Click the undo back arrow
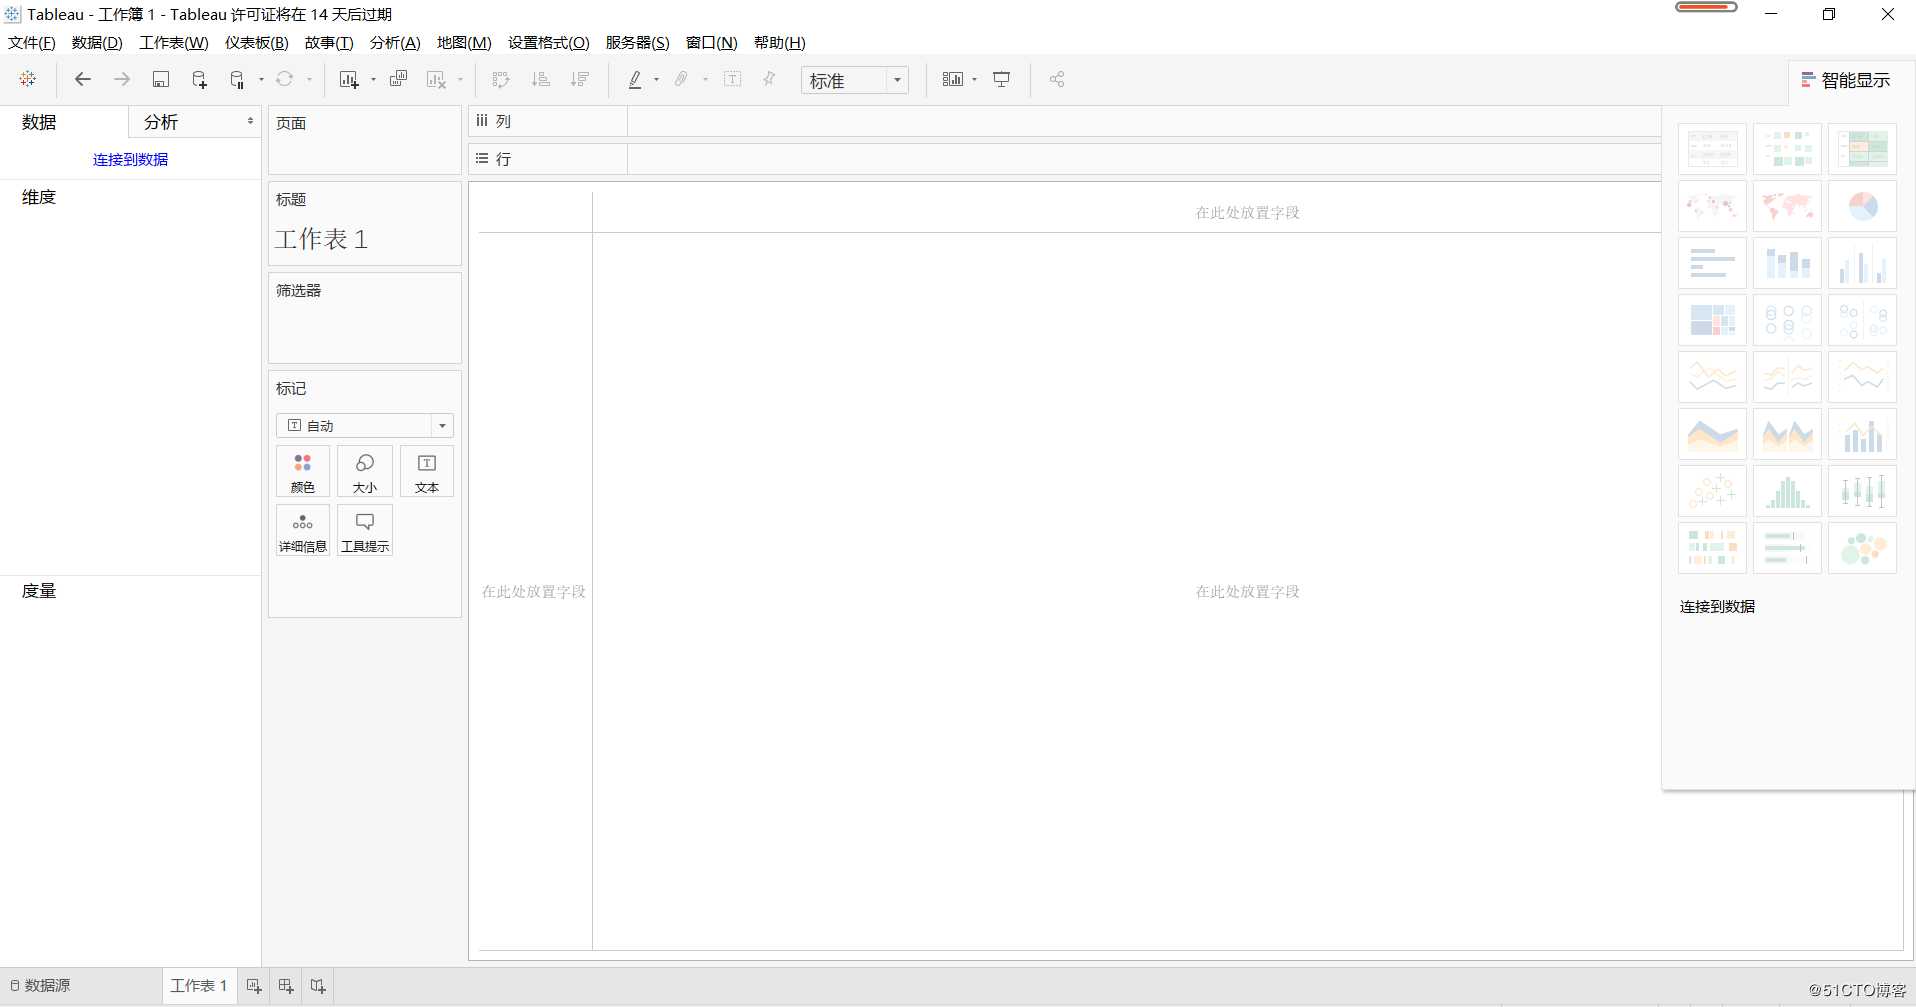1916x1007 pixels. pyautogui.click(x=83, y=79)
